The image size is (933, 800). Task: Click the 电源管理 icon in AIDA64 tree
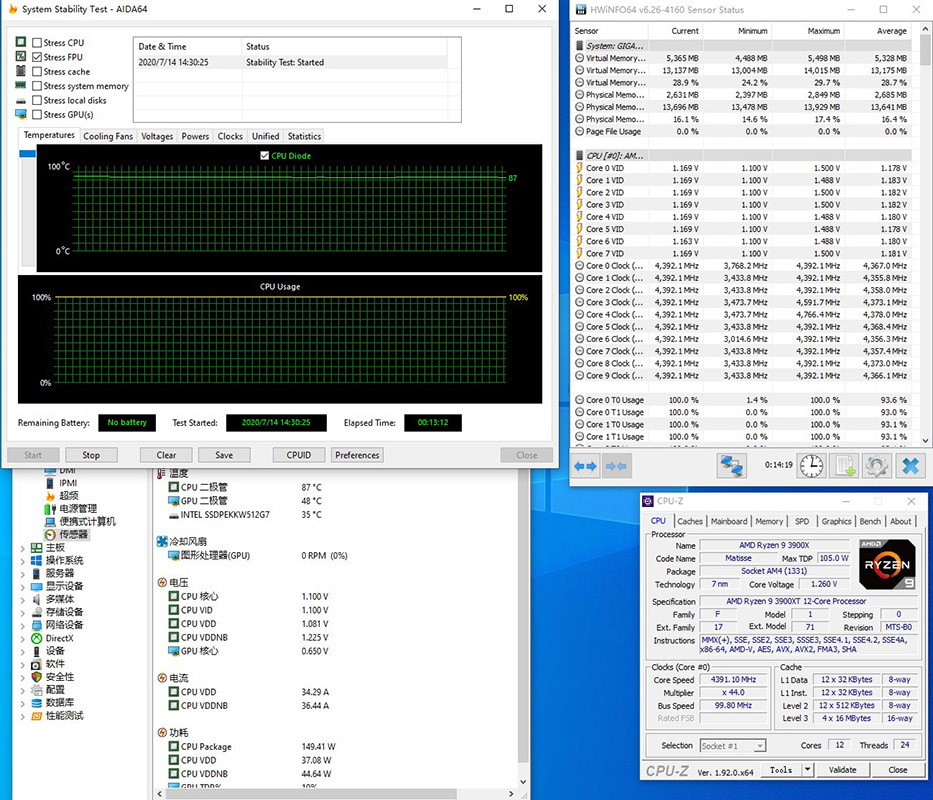coord(50,509)
